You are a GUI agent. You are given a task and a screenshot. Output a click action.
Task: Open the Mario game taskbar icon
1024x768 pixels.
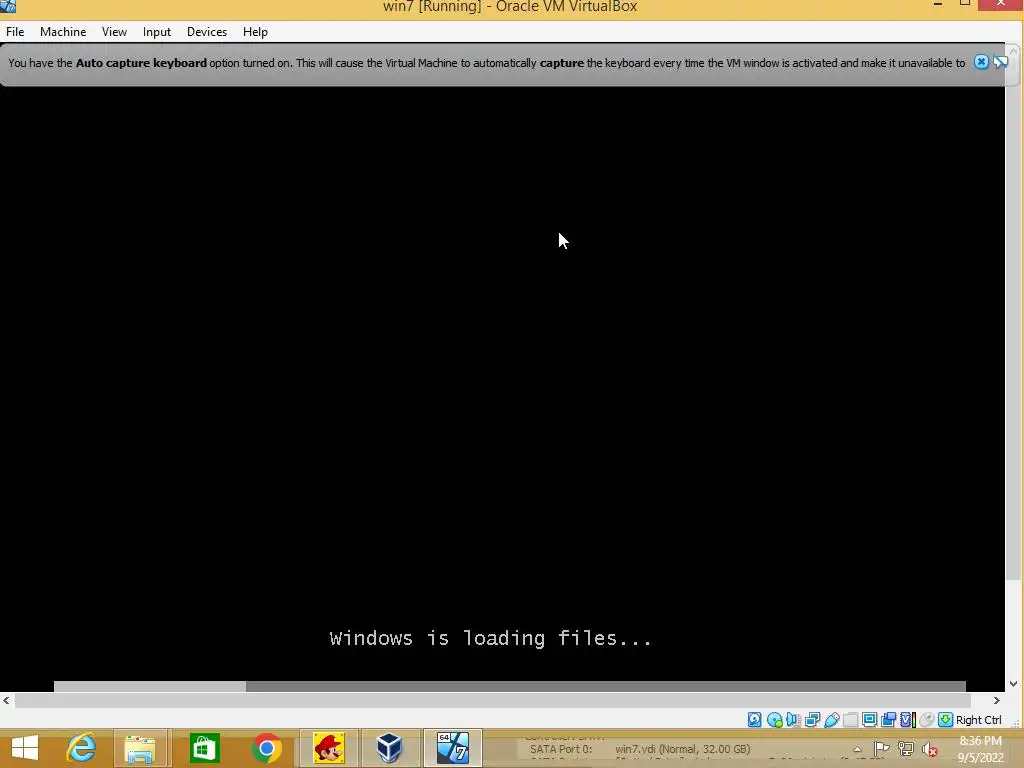tap(328, 748)
